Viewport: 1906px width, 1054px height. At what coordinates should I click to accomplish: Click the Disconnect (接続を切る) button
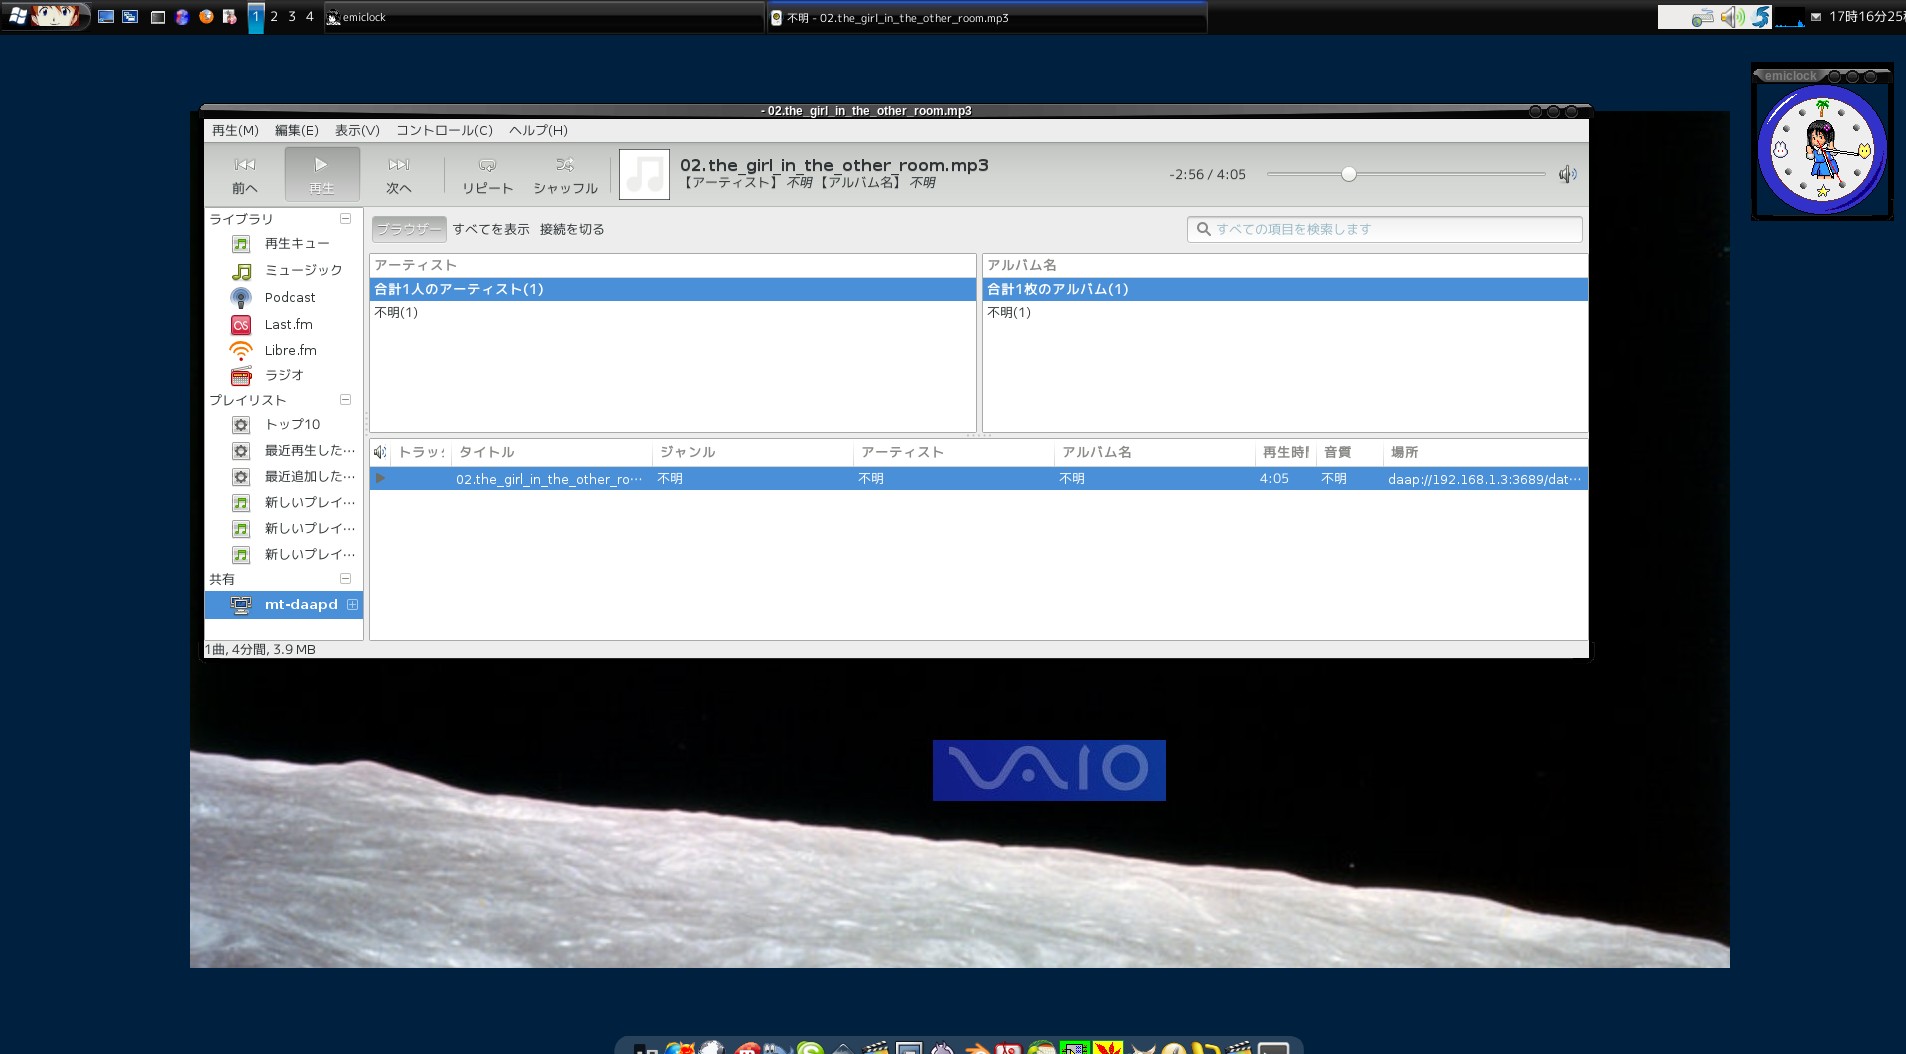click(x=572, y=229)
